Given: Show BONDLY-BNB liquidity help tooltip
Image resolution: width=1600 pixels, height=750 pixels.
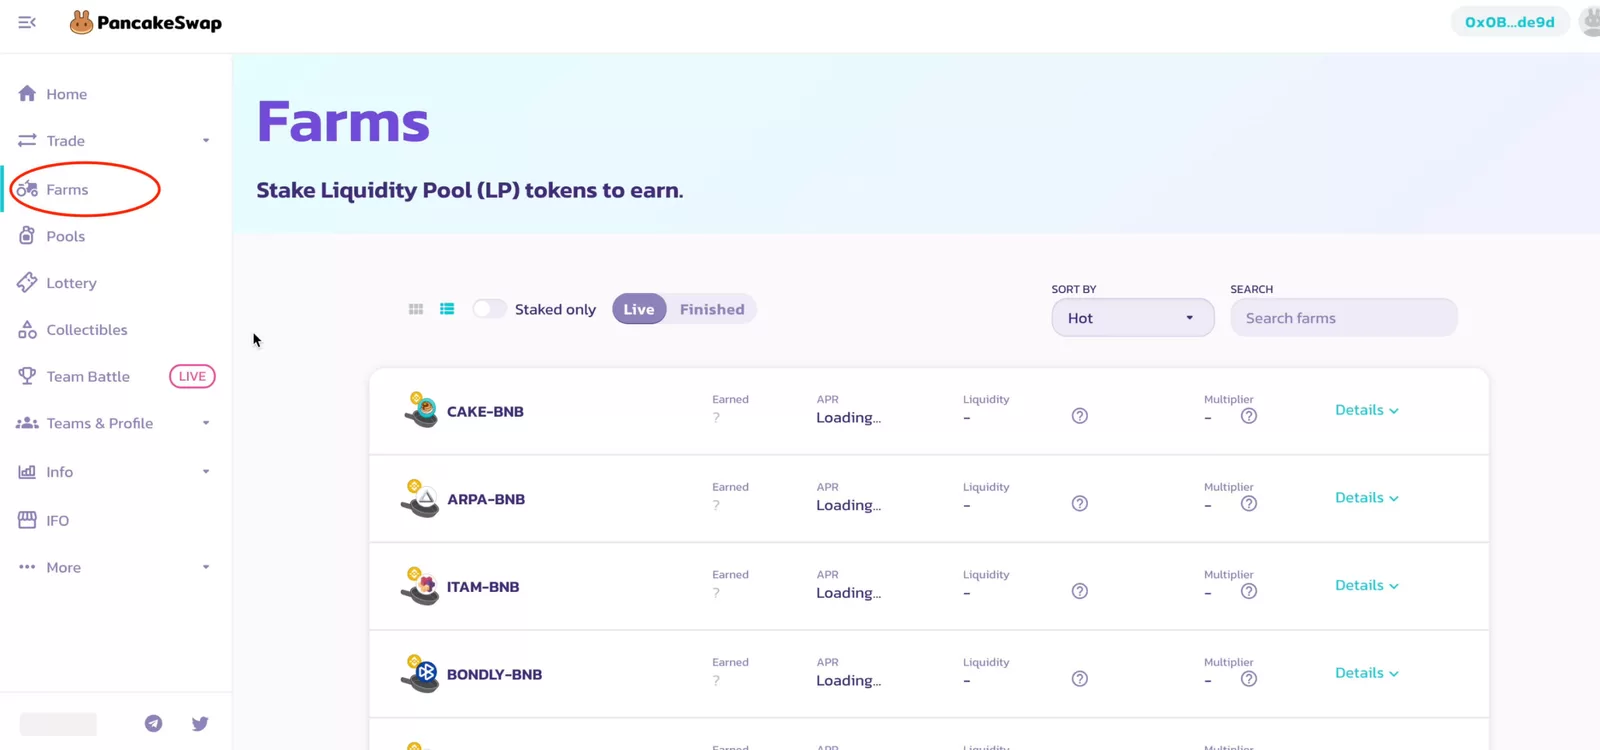Looking at the screenshot, I should click(x=1080, y=679).
